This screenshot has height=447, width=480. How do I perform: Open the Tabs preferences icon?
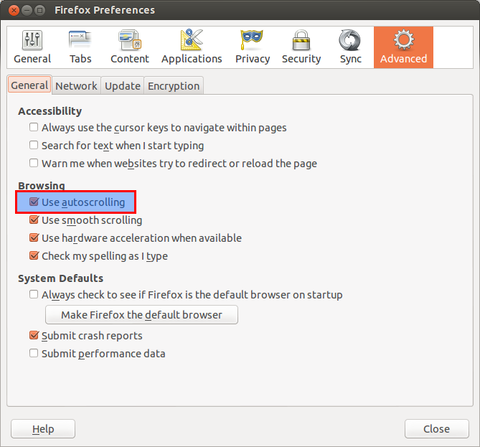point(80,40)
